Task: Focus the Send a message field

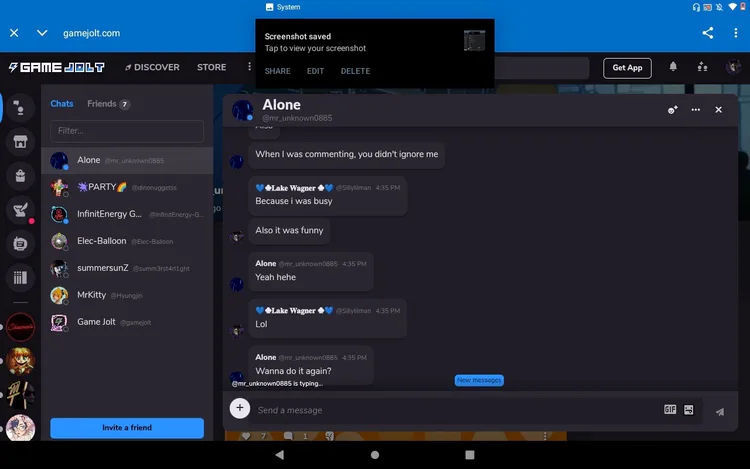Action: pos(454,410)
